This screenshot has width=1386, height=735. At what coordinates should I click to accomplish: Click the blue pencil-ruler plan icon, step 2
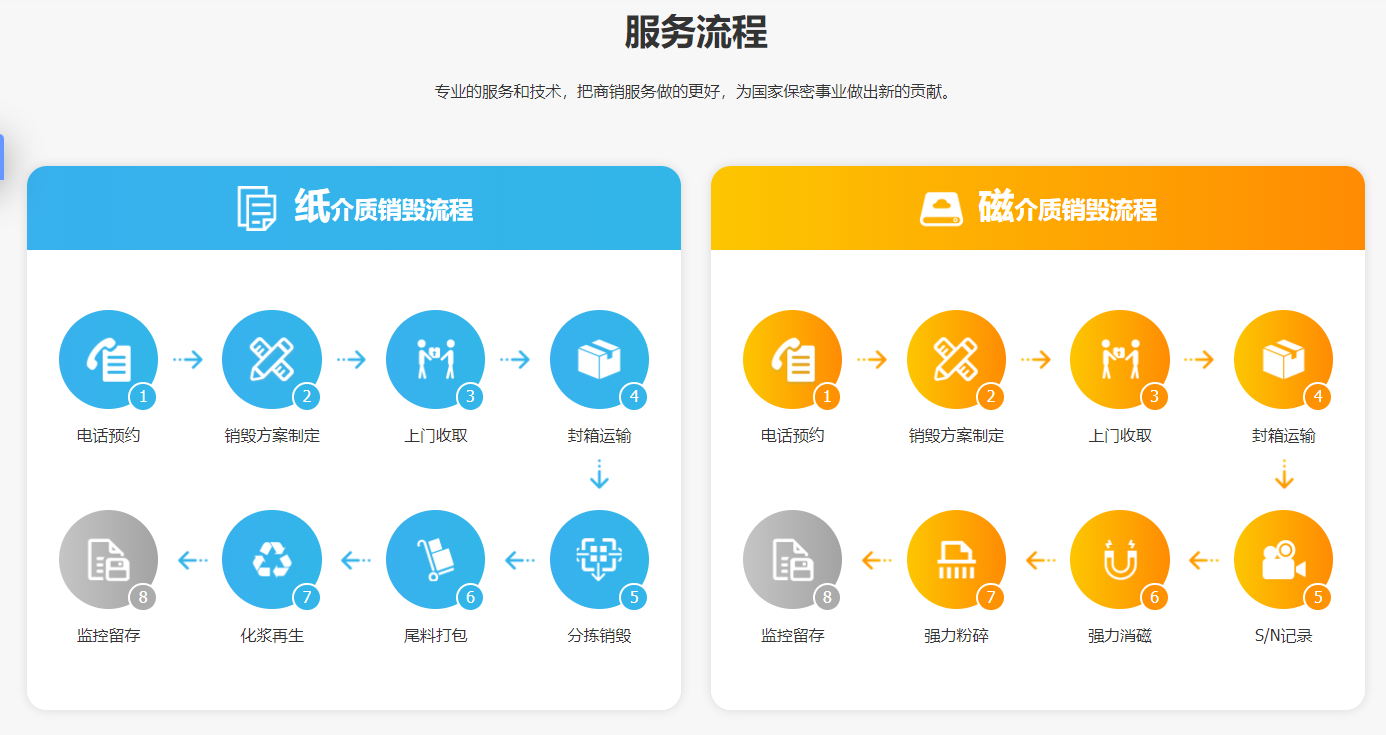[272, 360]
